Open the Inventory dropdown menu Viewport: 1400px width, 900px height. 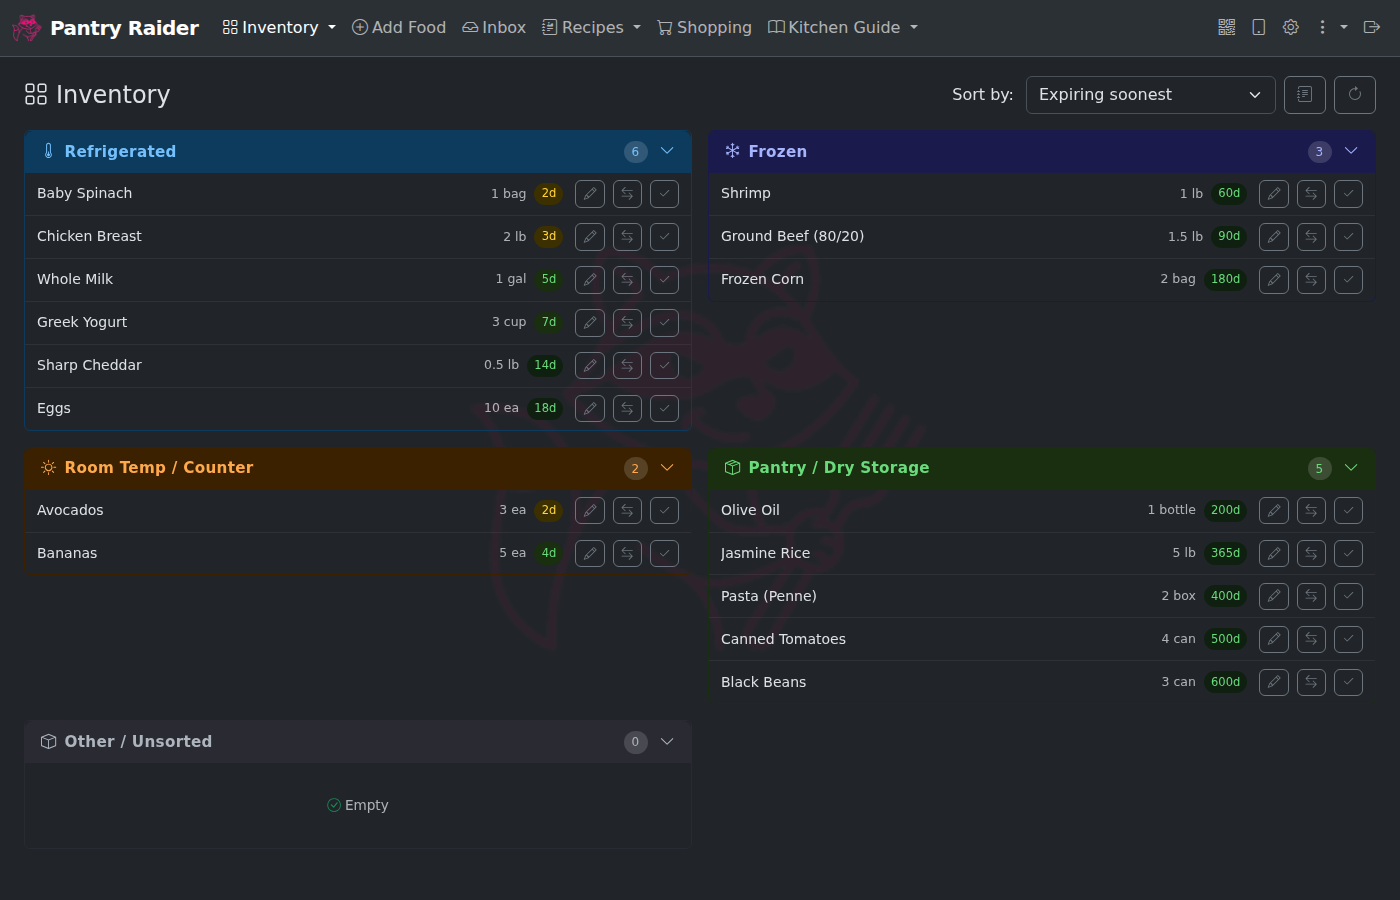(279, 27)
